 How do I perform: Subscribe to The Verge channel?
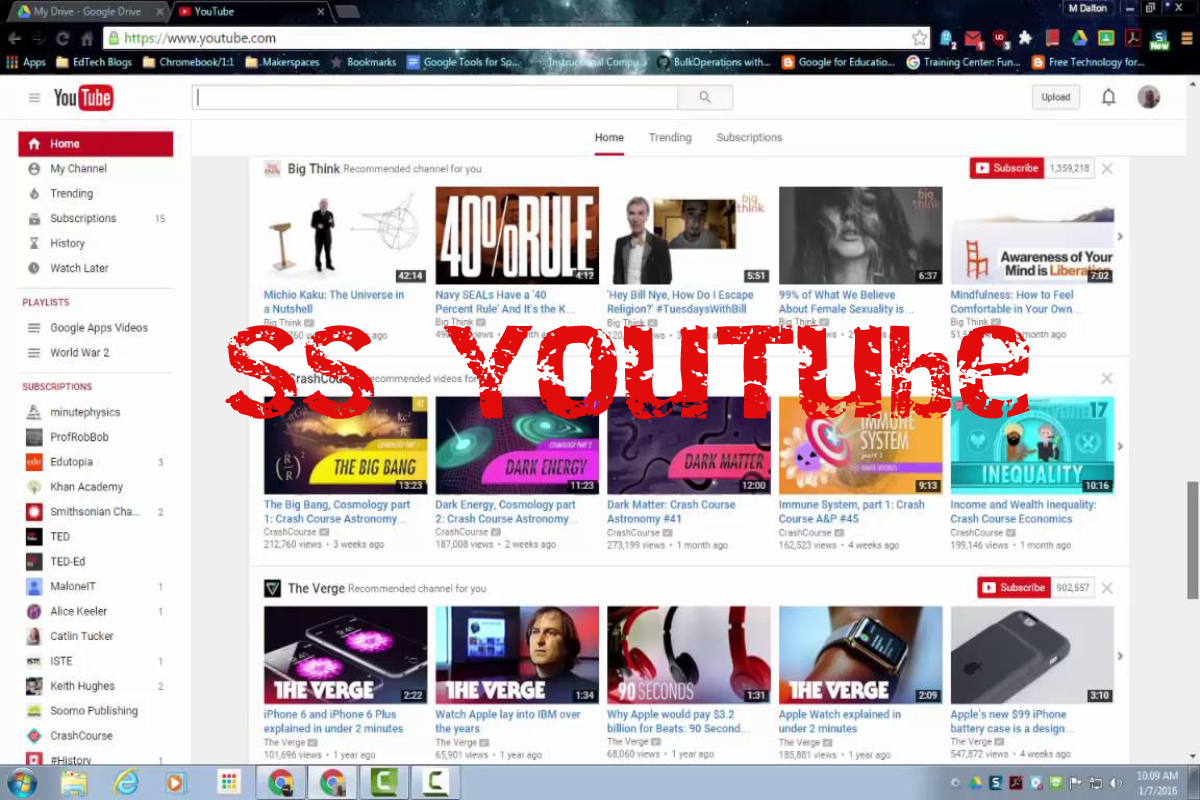tap(1013, 588)
